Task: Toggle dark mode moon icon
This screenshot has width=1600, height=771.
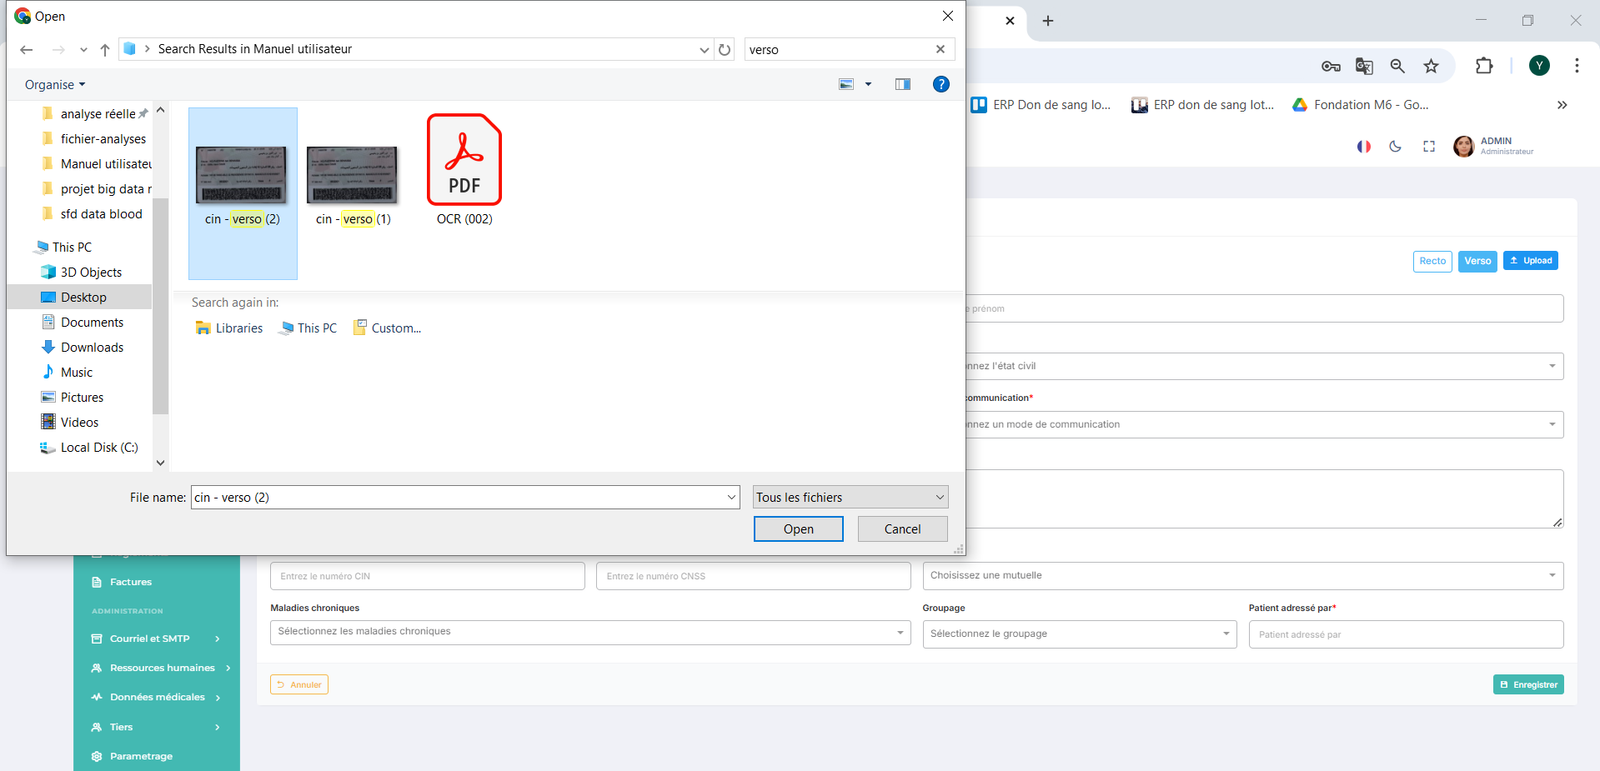Action: click(1395, 146)
